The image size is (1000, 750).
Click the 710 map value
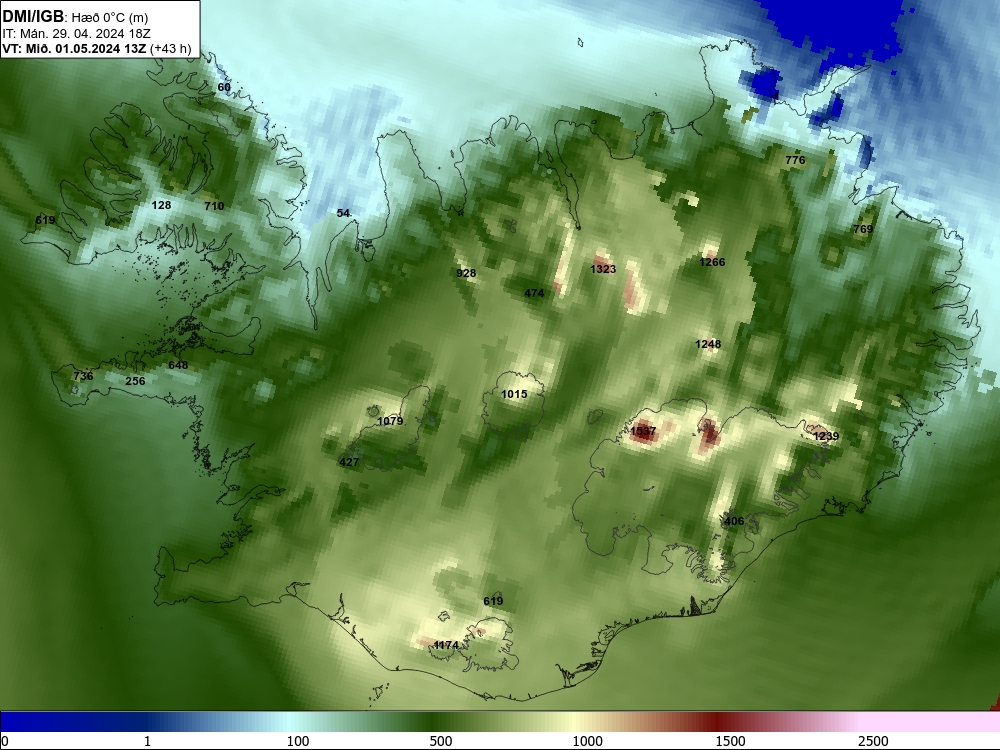214,206
